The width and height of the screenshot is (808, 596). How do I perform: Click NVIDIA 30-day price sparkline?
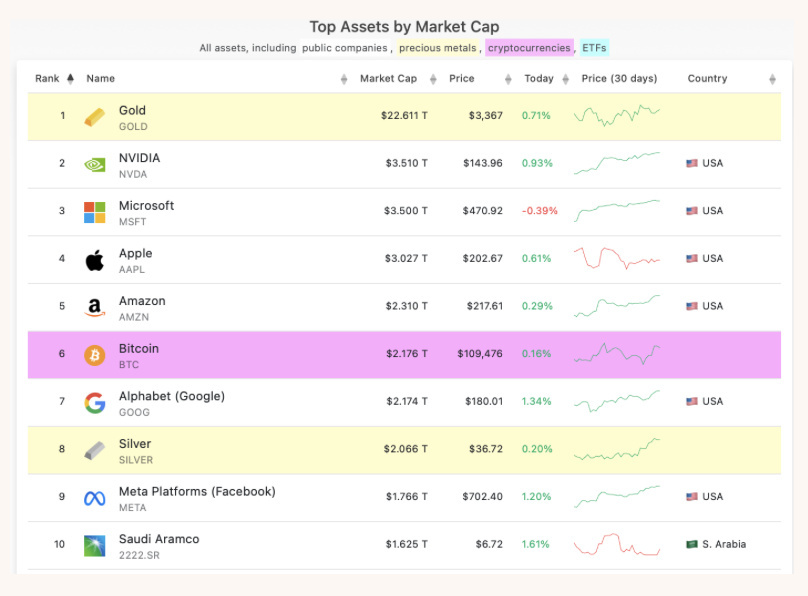click(x=617, y=163)
